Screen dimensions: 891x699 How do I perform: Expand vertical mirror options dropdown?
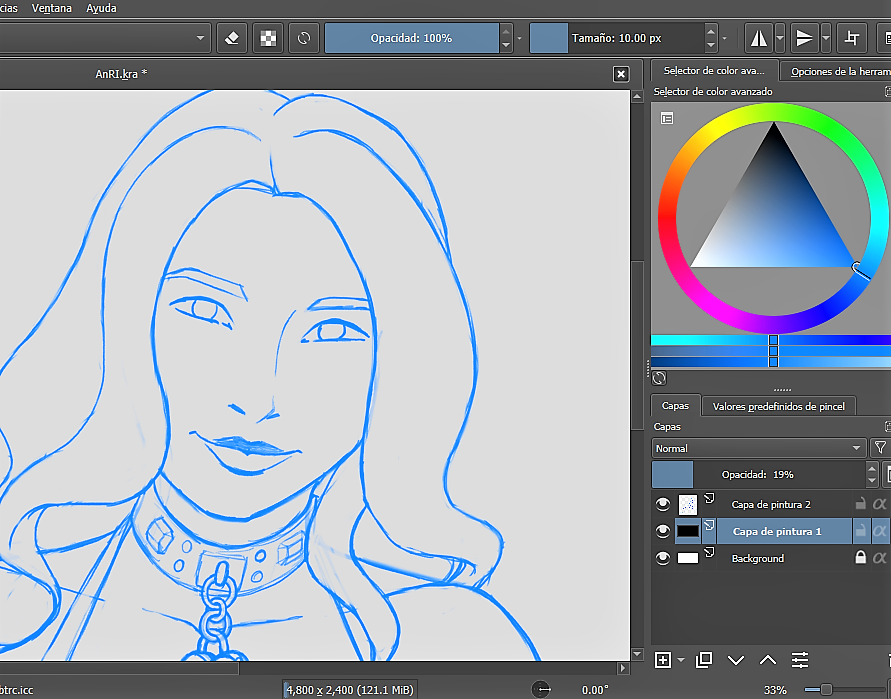click(826, 38)
